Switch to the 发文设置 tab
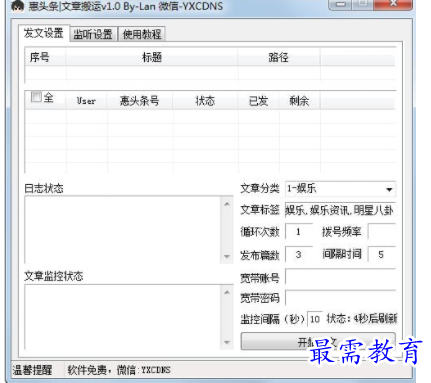The height and width of the screenshot is (383, 431). click(x=44, y=33)
